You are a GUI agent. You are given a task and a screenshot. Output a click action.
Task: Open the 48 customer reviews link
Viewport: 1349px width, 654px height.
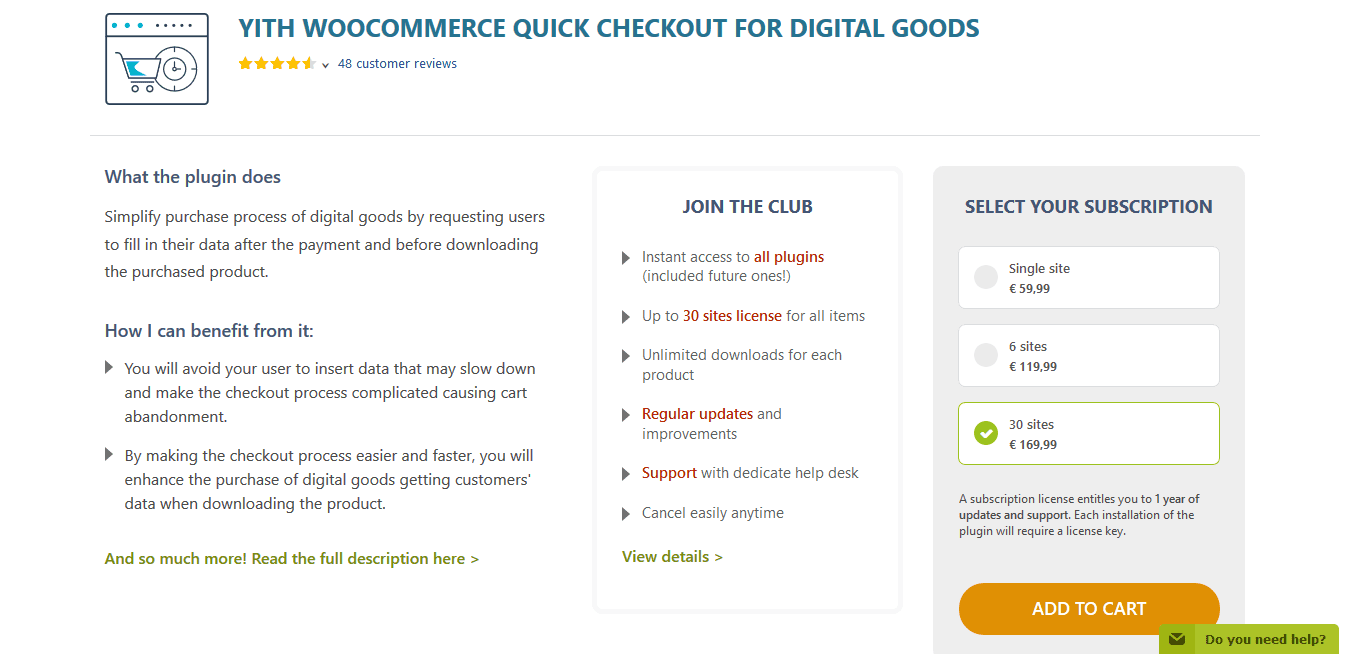397,63
